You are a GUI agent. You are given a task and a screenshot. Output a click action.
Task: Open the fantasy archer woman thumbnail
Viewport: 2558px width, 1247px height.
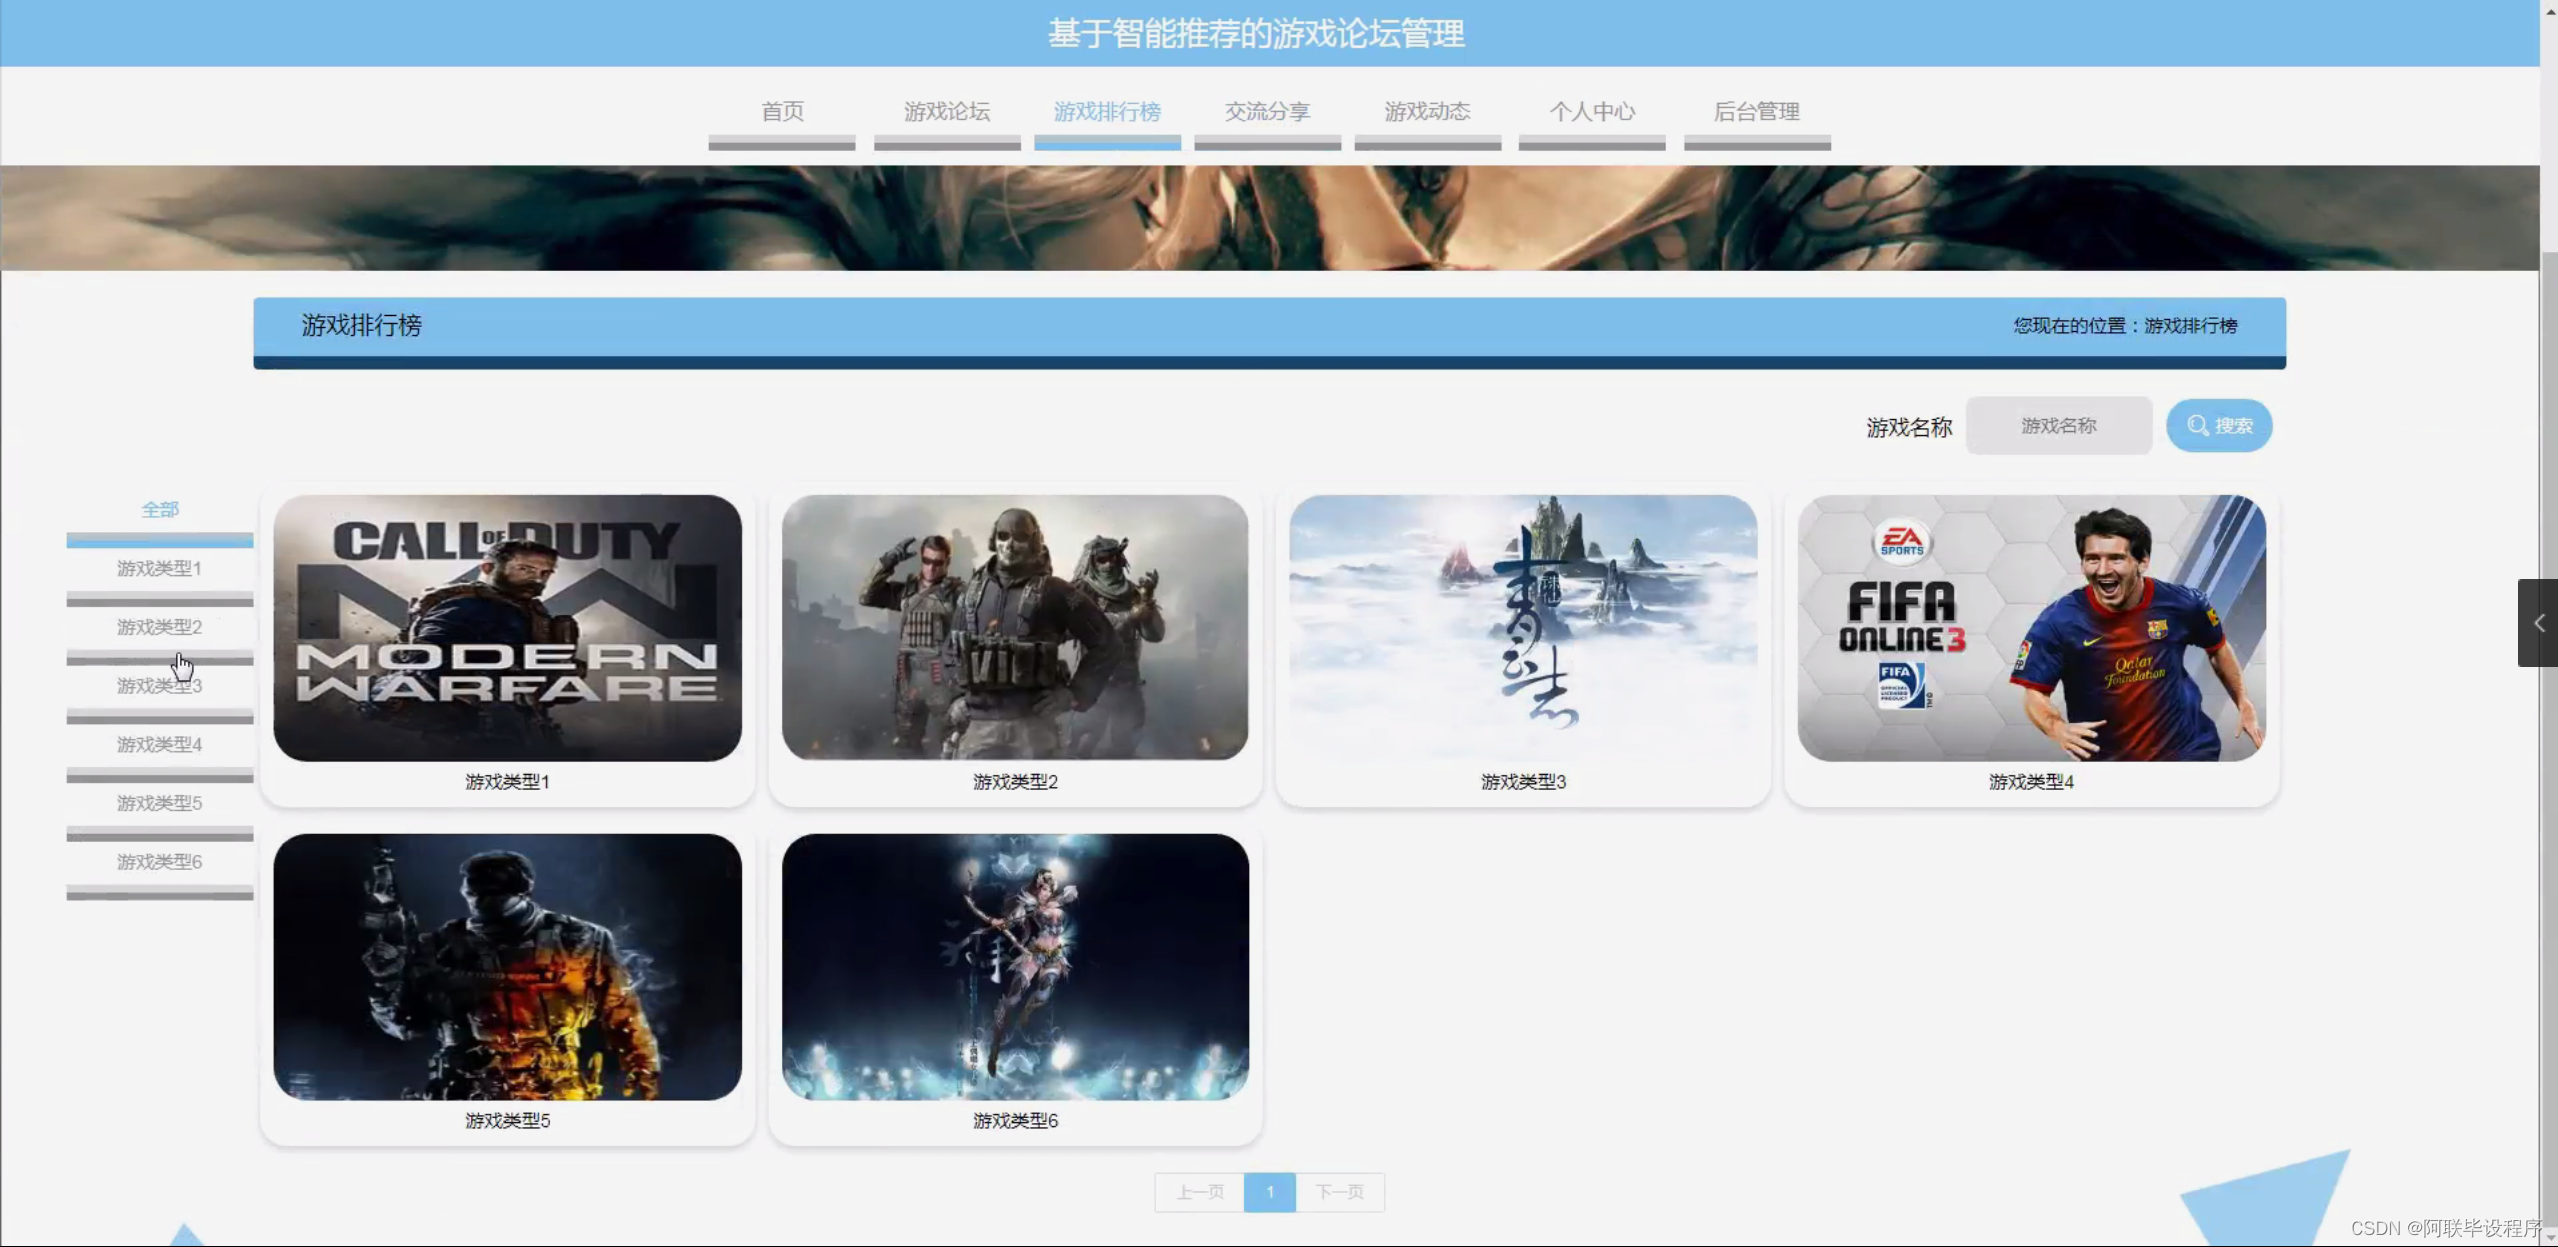(x=1015, y=967)
